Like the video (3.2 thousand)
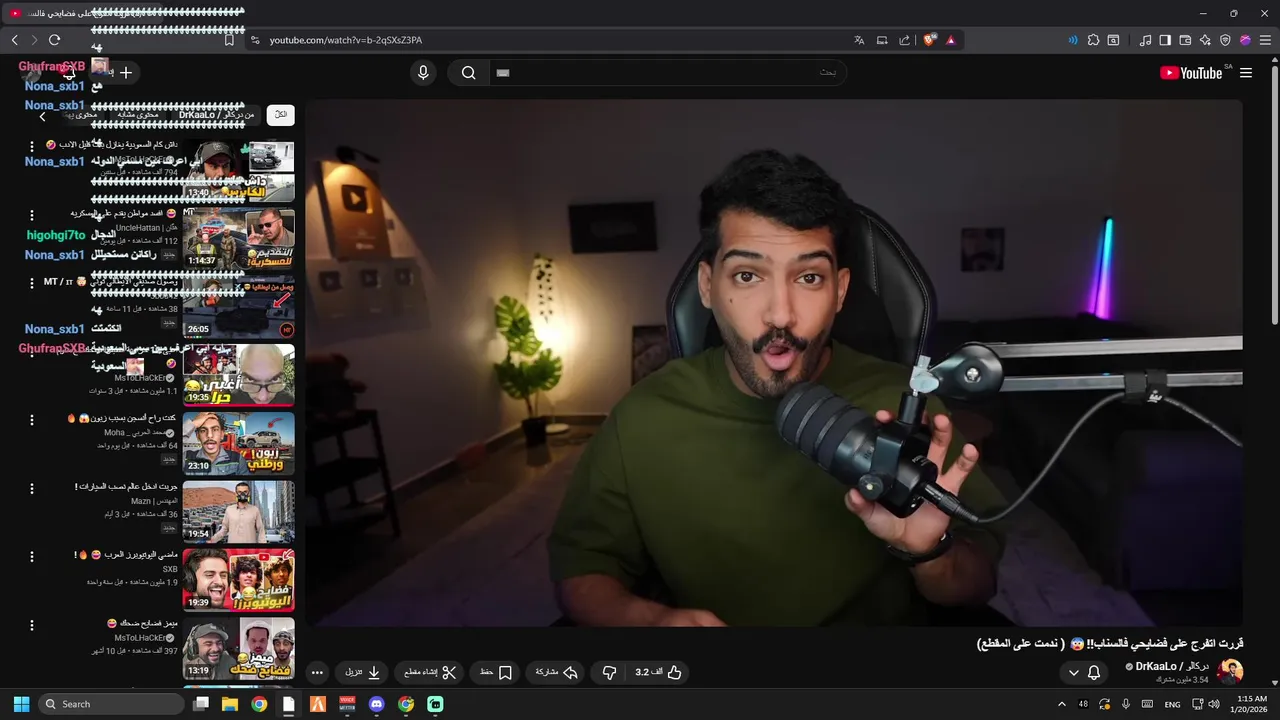Image resolution: width=1280 pixels, height=720 pixels. click(x=660, y=673)
